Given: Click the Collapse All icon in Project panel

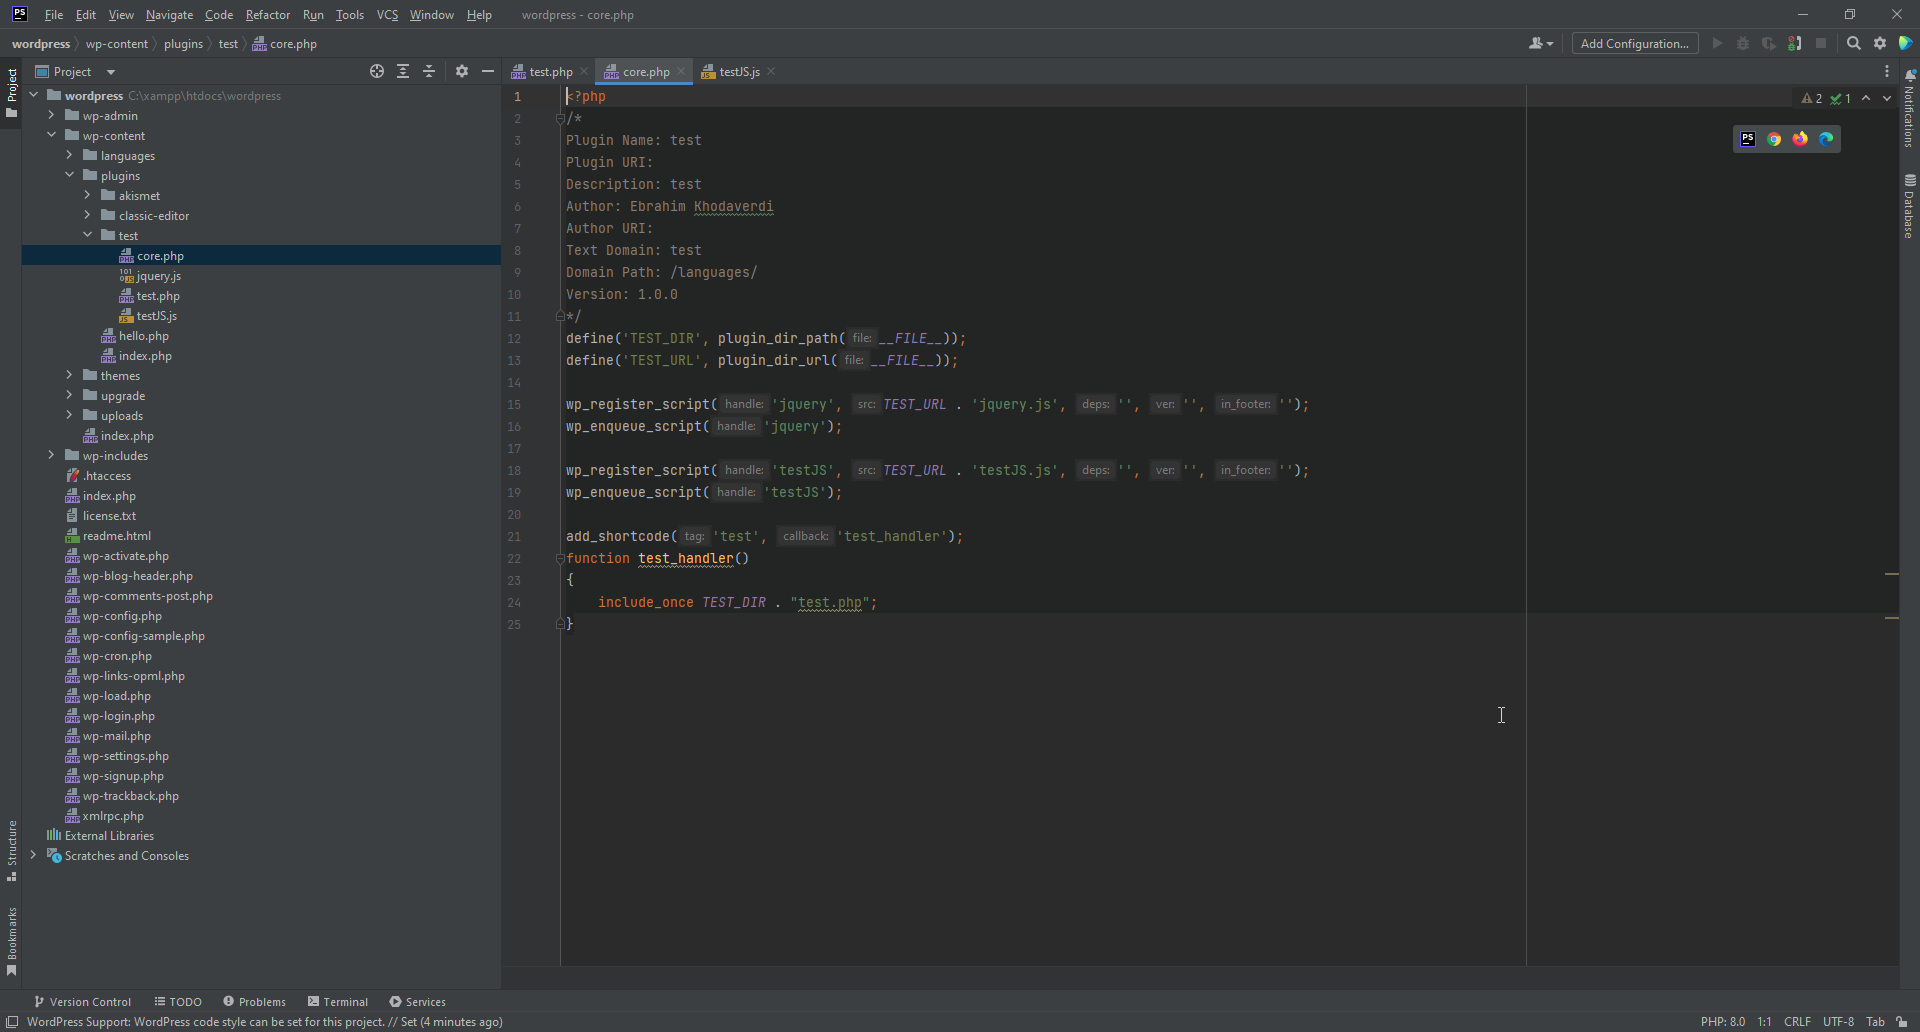Looking at the screenshot, I should (x=429, y=71).
